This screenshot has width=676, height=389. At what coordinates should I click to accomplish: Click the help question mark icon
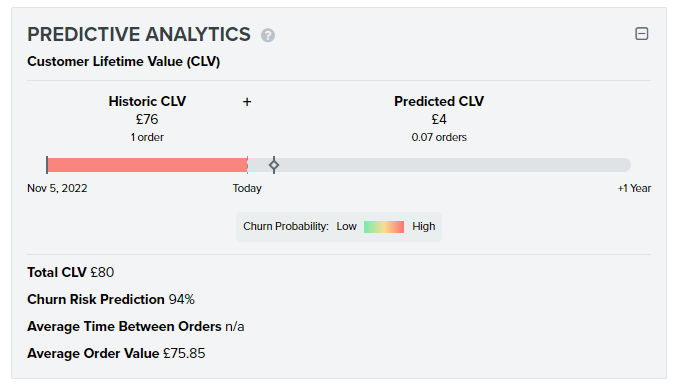(268, 35)
